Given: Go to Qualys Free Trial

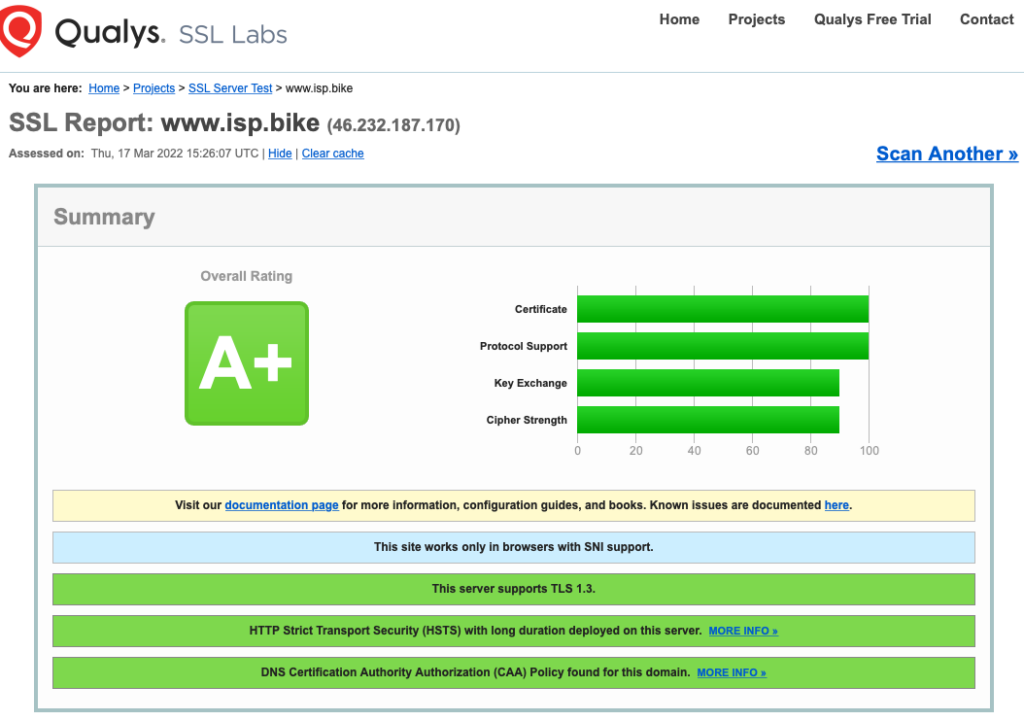Looking at the screenshot, I should pos(871,19).
